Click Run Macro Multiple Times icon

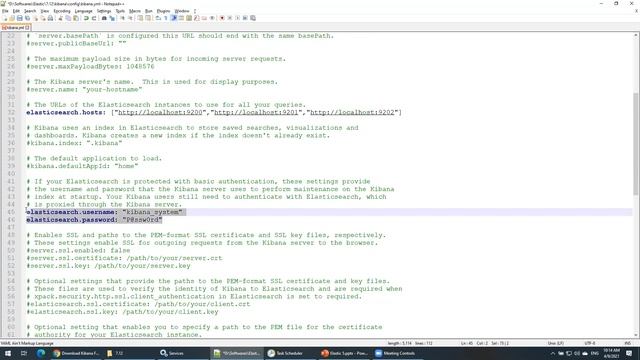point(245,18)
